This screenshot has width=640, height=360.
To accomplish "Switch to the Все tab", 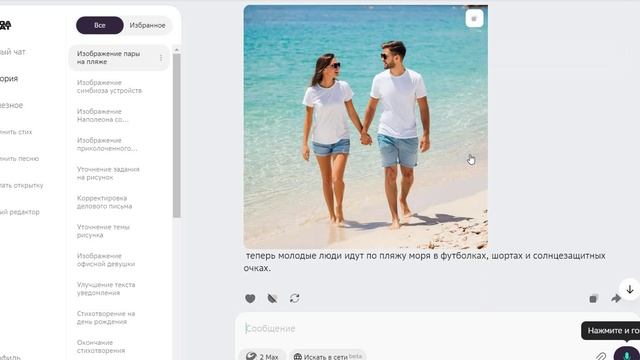I will 100,25.
